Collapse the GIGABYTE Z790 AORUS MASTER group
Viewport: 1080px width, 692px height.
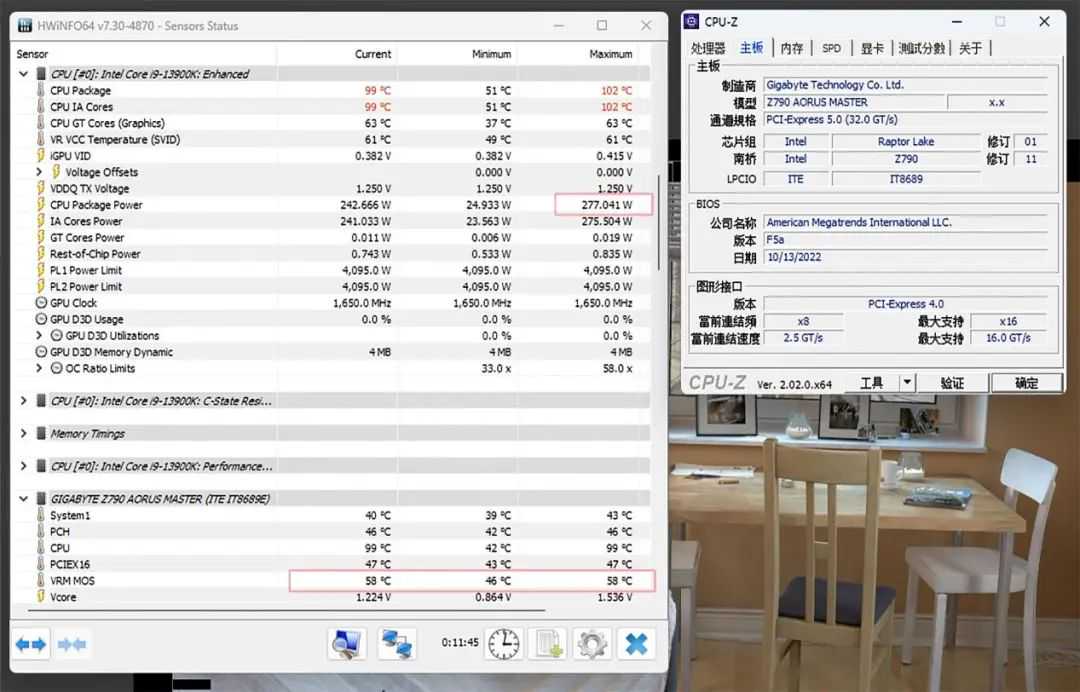(x=24, y=498)
